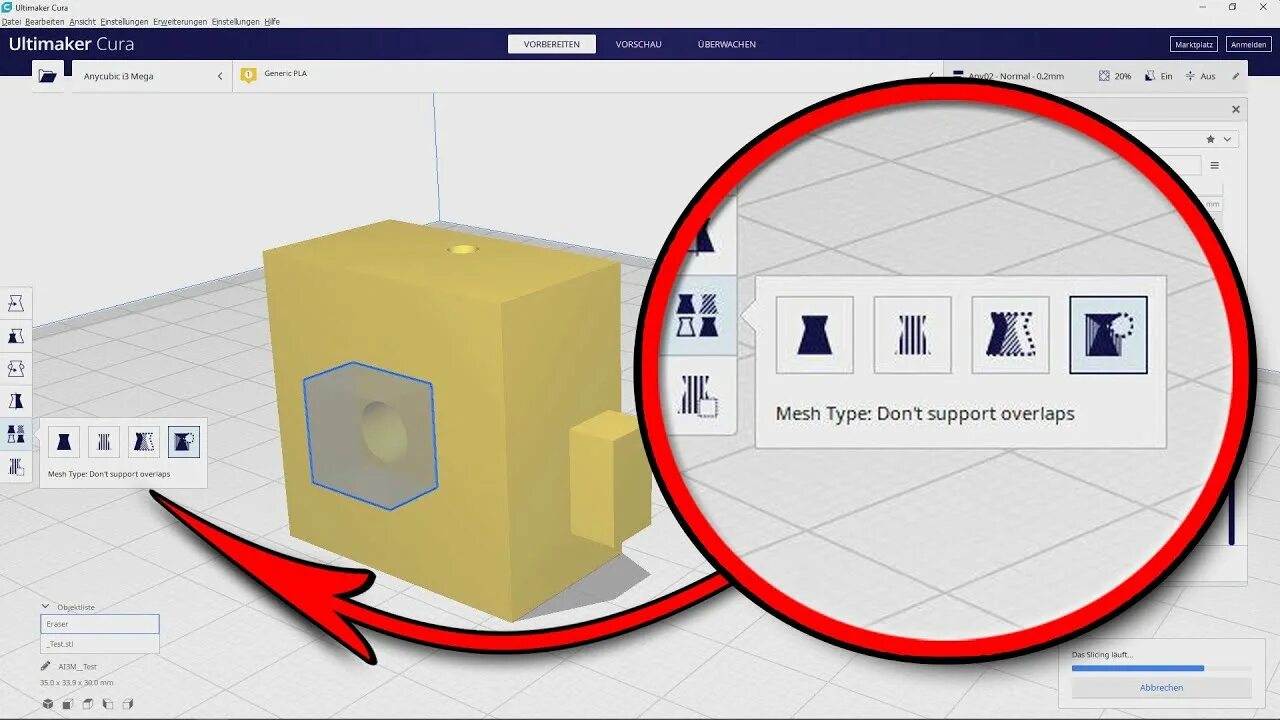Click the Cura logo in title bar

tap(7, 7)
